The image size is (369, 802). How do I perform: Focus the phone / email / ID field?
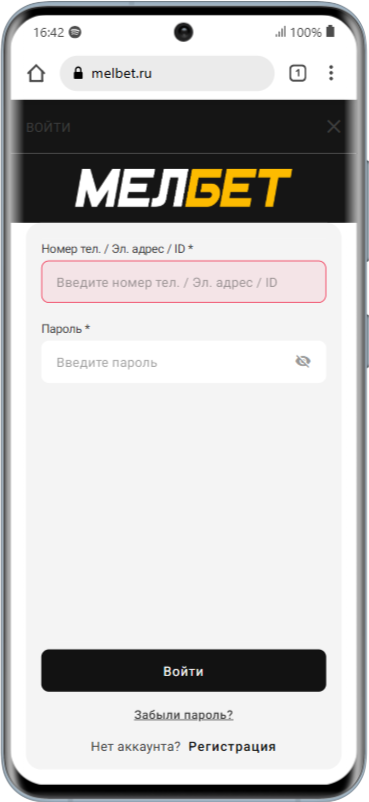(x=184, y=282)
